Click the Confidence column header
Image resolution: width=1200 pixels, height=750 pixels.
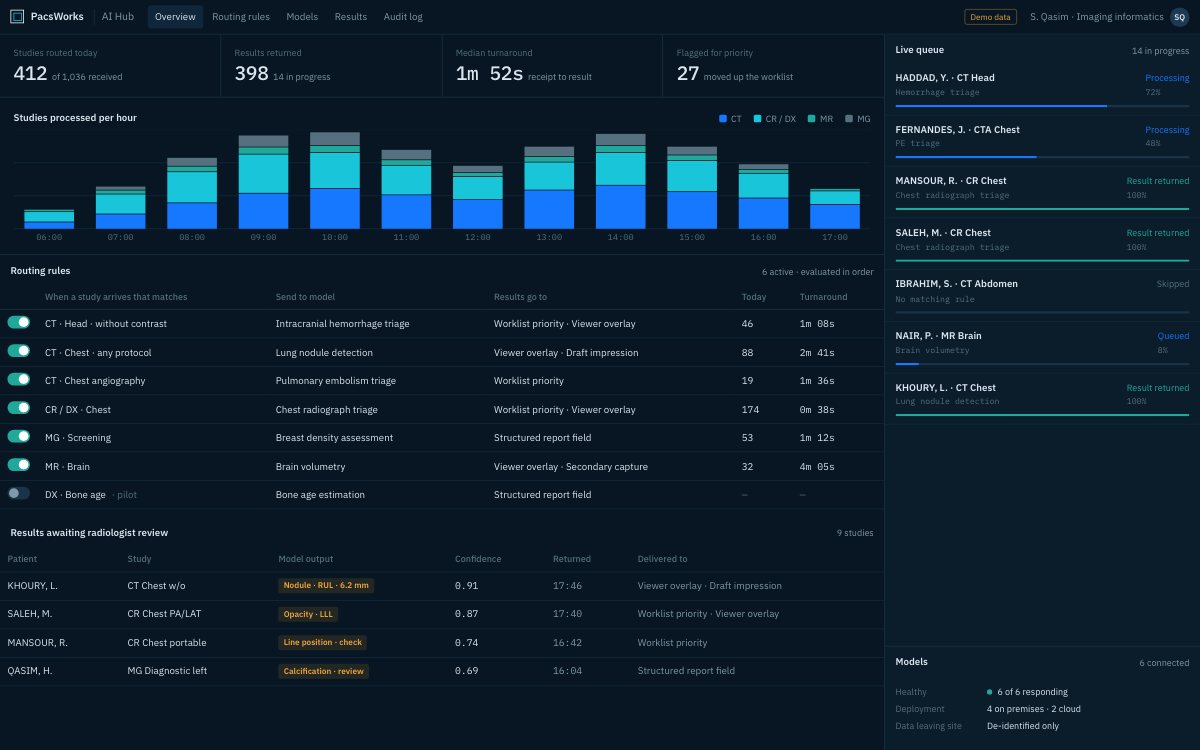(478, 559)
